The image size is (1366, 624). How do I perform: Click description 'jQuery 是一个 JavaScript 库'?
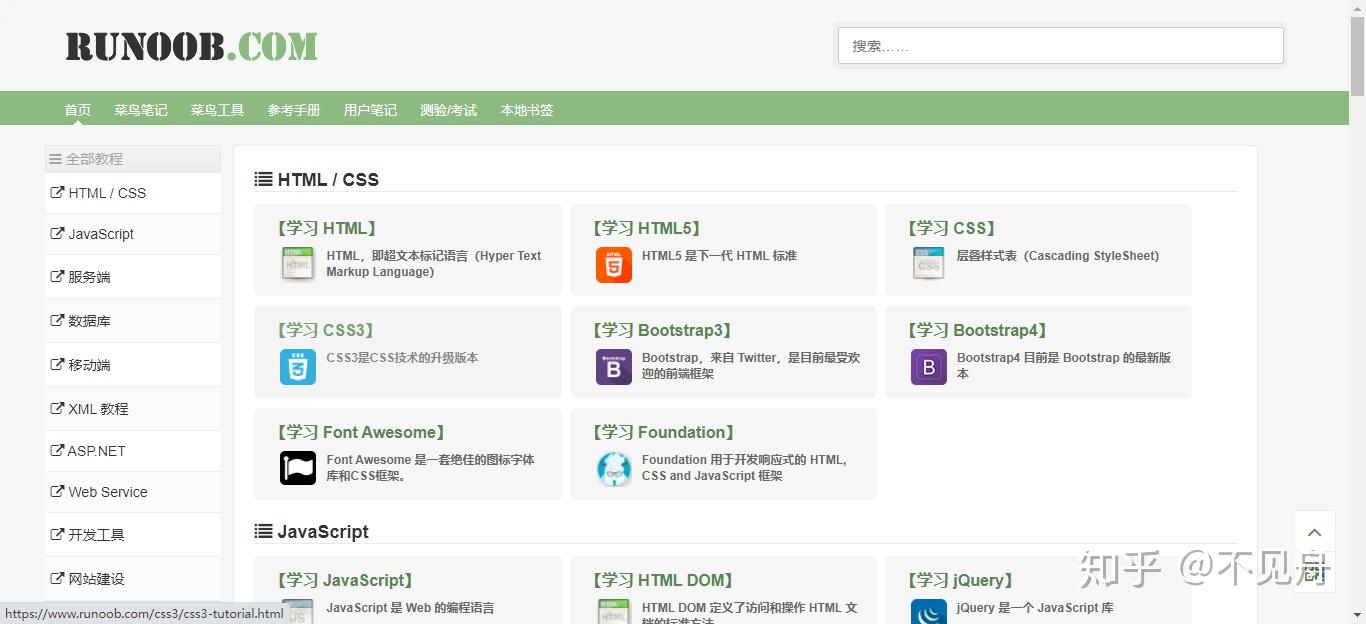1035,608
